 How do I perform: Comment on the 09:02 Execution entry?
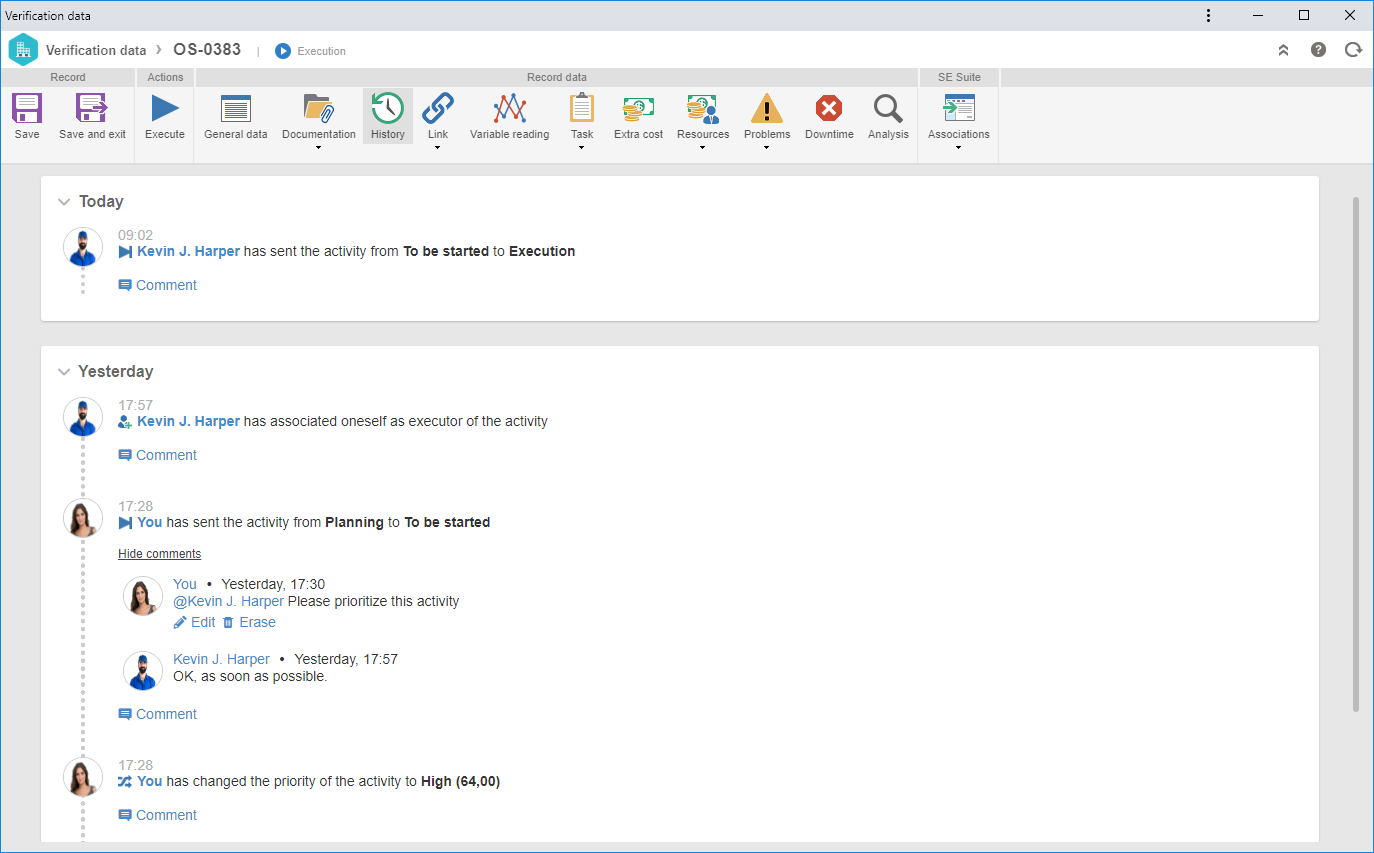click(157, 285)
